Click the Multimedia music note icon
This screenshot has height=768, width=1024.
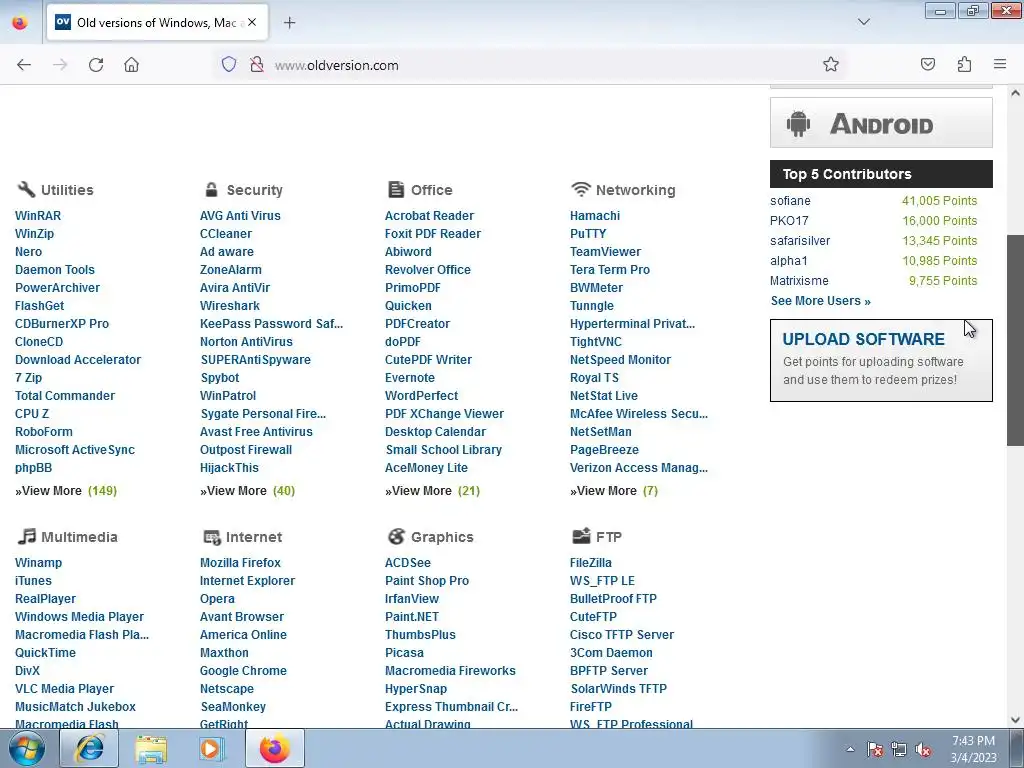[27, 536]
